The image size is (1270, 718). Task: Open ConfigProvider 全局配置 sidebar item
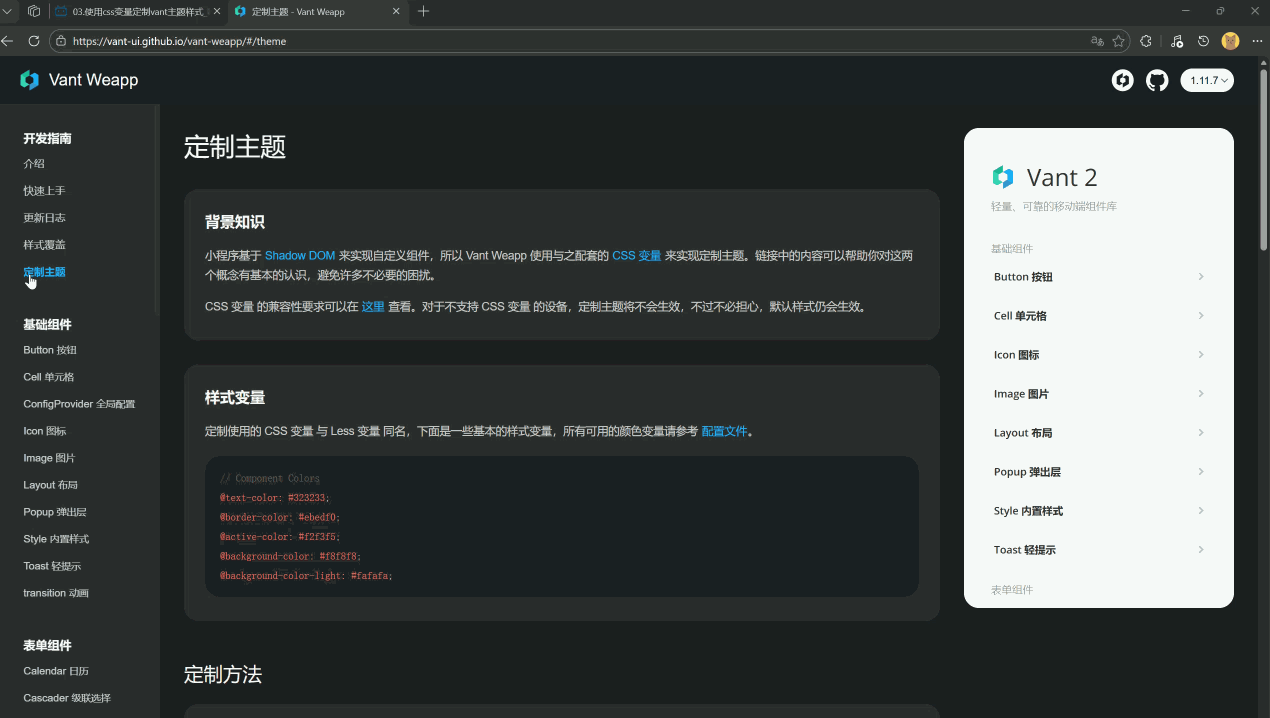click(x=79, y=404)
